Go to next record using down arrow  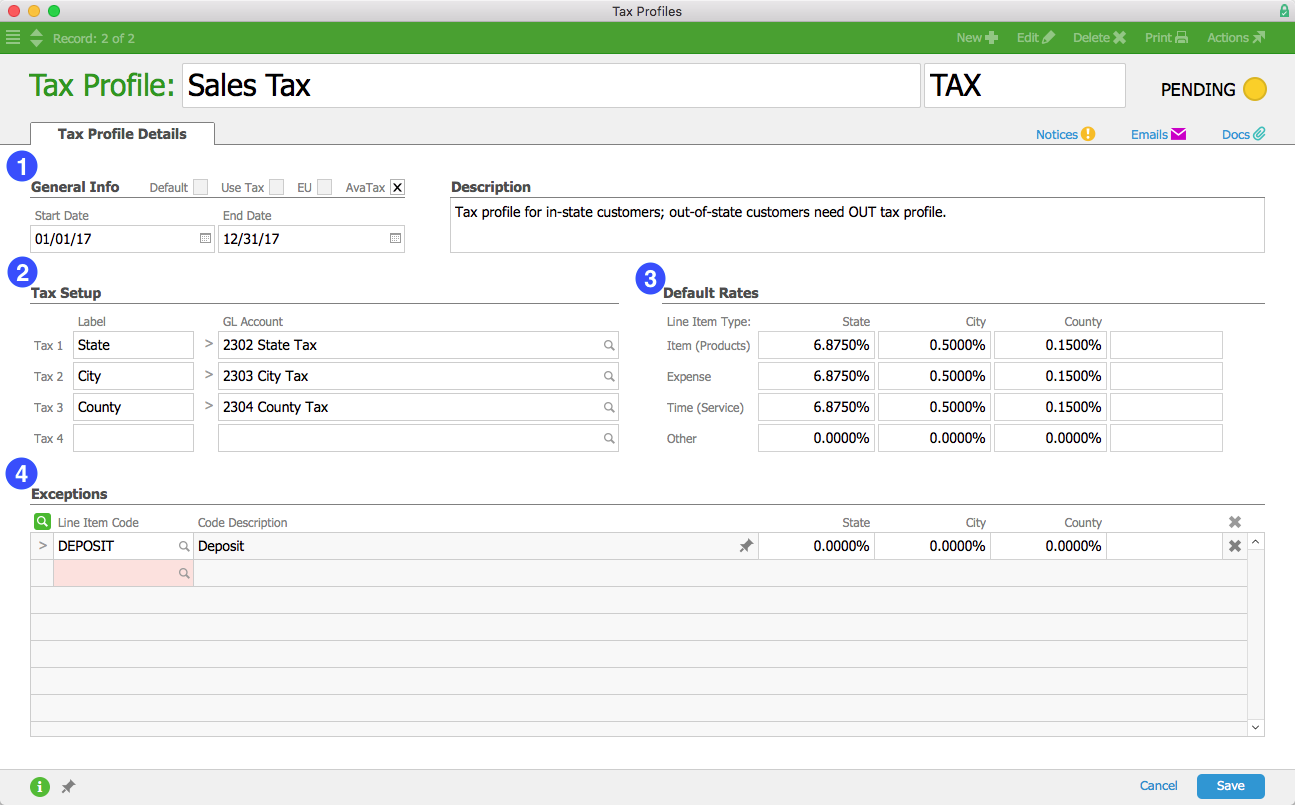[37, 44]
